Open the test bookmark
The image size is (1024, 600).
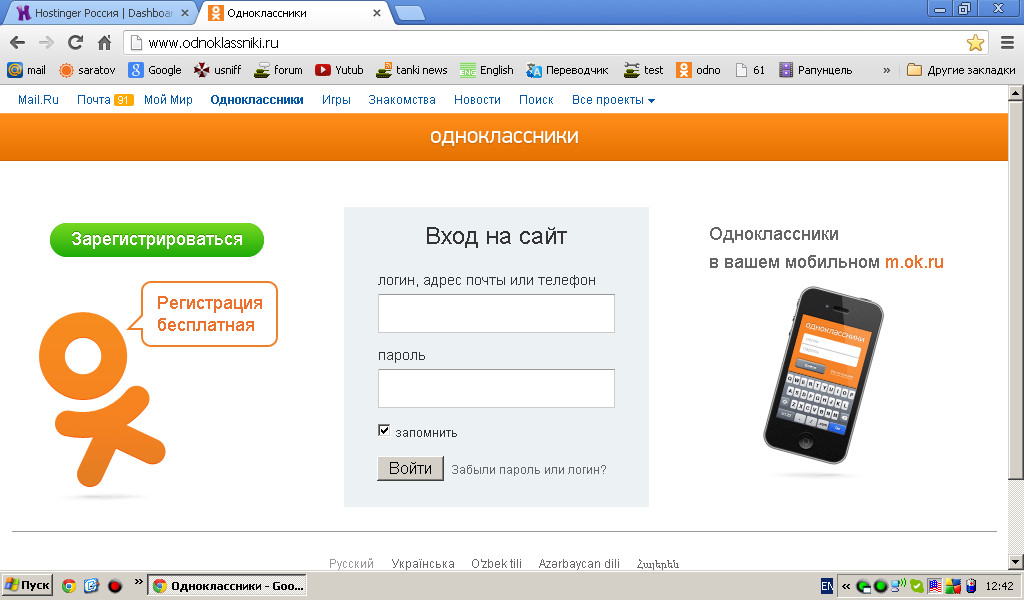pyautogui.click(x=643, y=70)
